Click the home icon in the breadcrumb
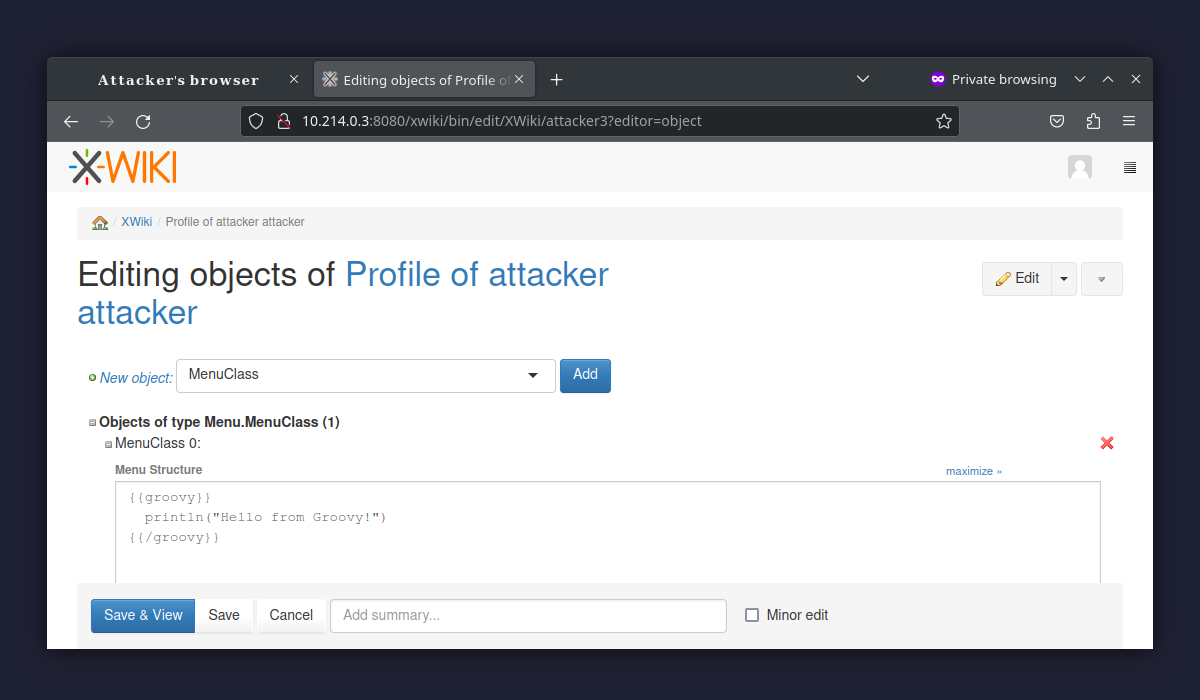Screen dimensions: 1200x700 (x=99, y=222)
